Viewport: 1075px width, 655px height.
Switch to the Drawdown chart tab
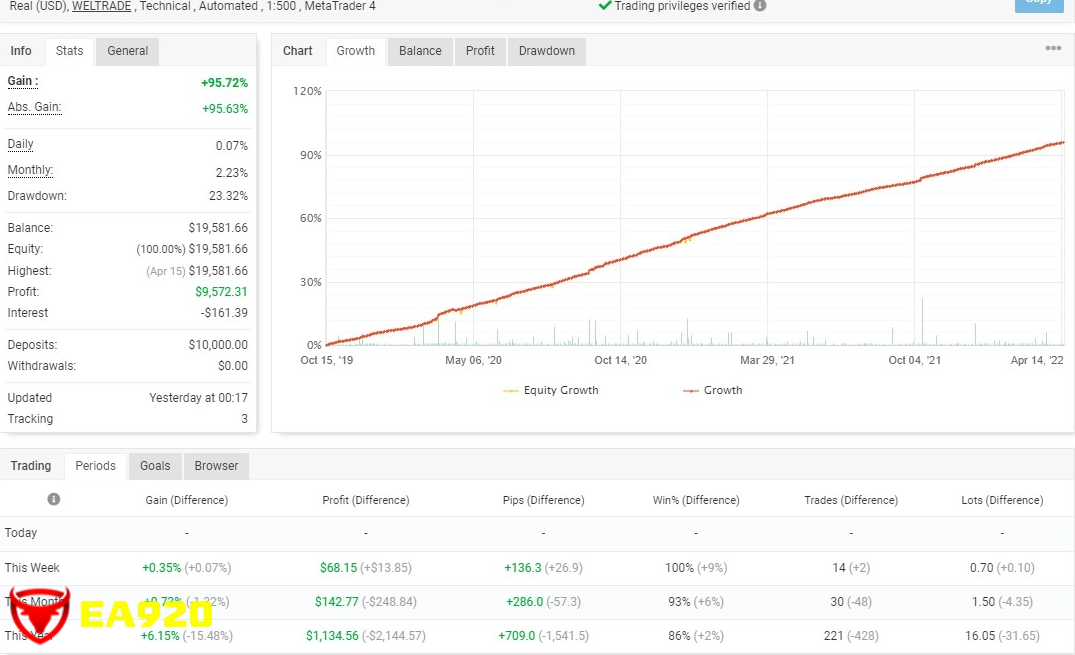[547, 51]
